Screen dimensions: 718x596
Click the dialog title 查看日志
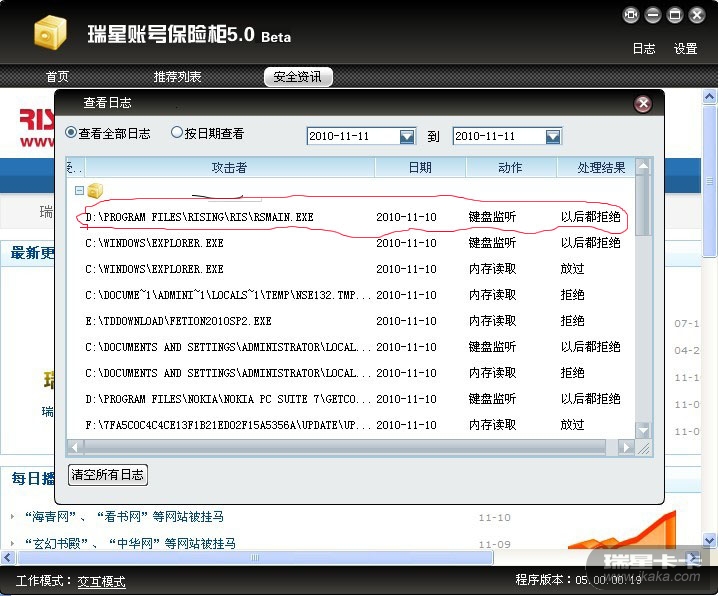click(107, 103)
